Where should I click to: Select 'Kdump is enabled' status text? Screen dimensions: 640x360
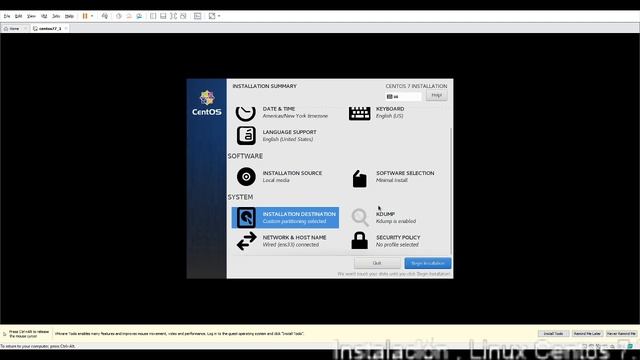click(396, 221)
